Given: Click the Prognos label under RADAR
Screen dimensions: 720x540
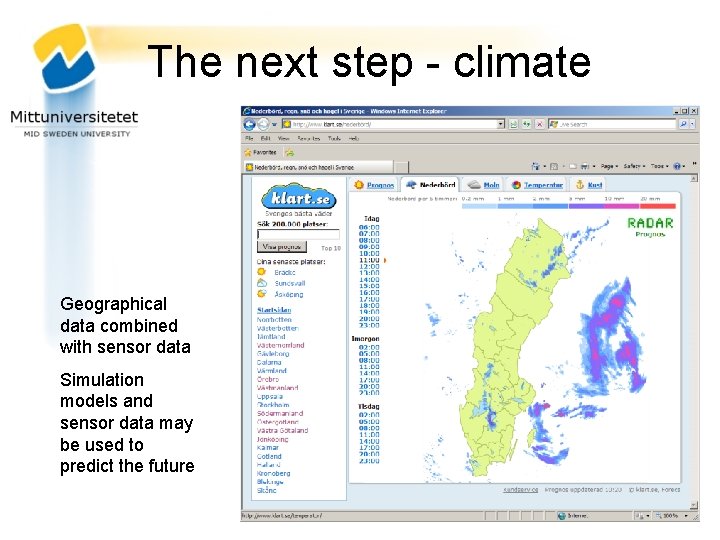Looking at the screenshot, I should point(650,234).
